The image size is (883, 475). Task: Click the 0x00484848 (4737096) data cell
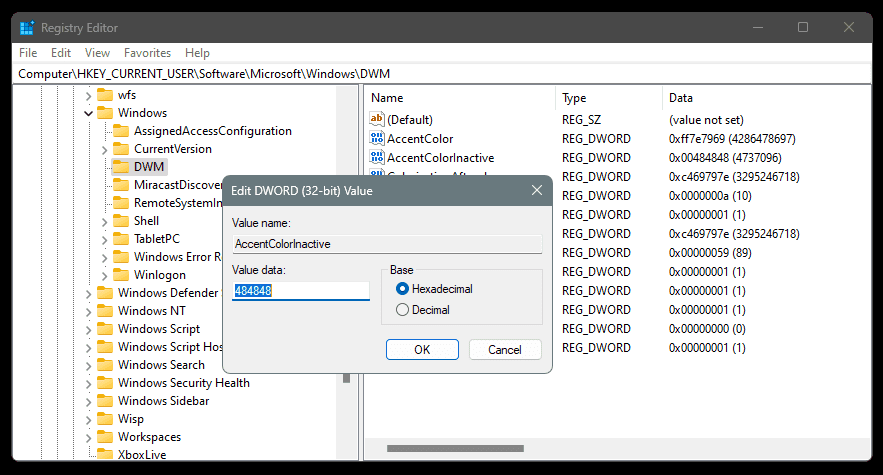click(x=725, y=158)
